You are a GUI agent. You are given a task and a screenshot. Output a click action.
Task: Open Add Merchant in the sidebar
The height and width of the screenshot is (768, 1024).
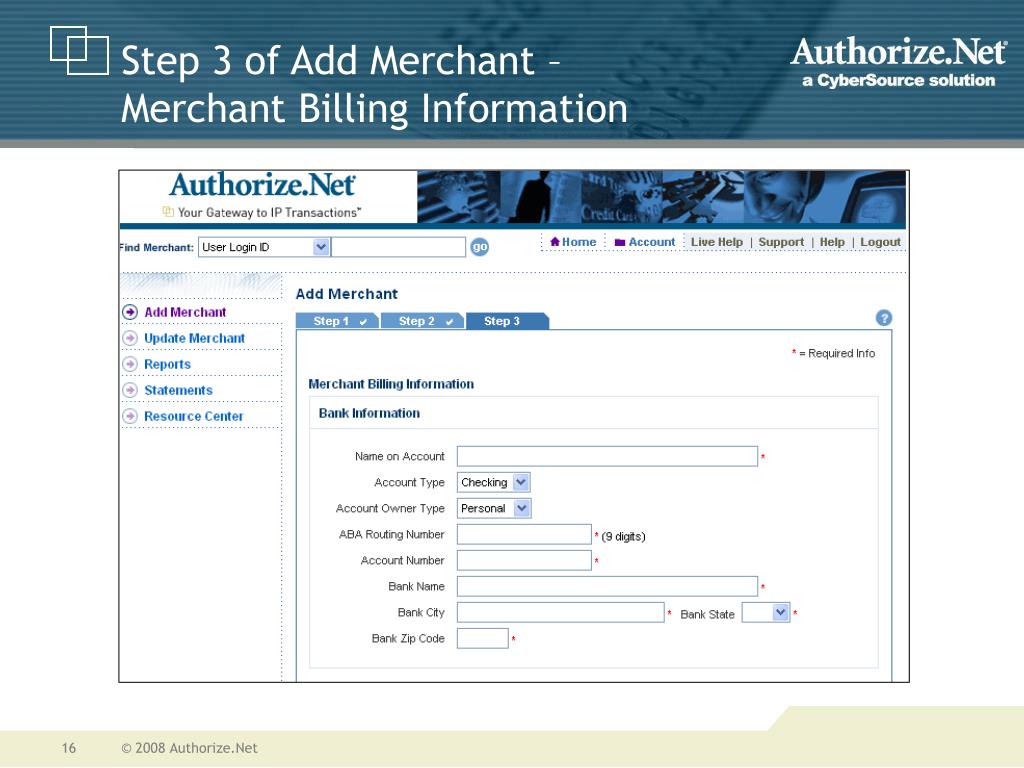click(185, 312)
